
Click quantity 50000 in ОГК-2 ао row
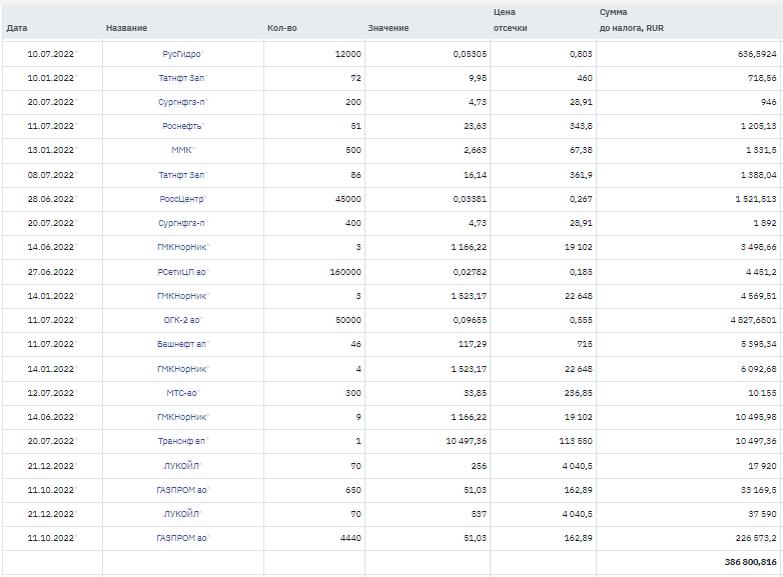click(x=348, y=320)
